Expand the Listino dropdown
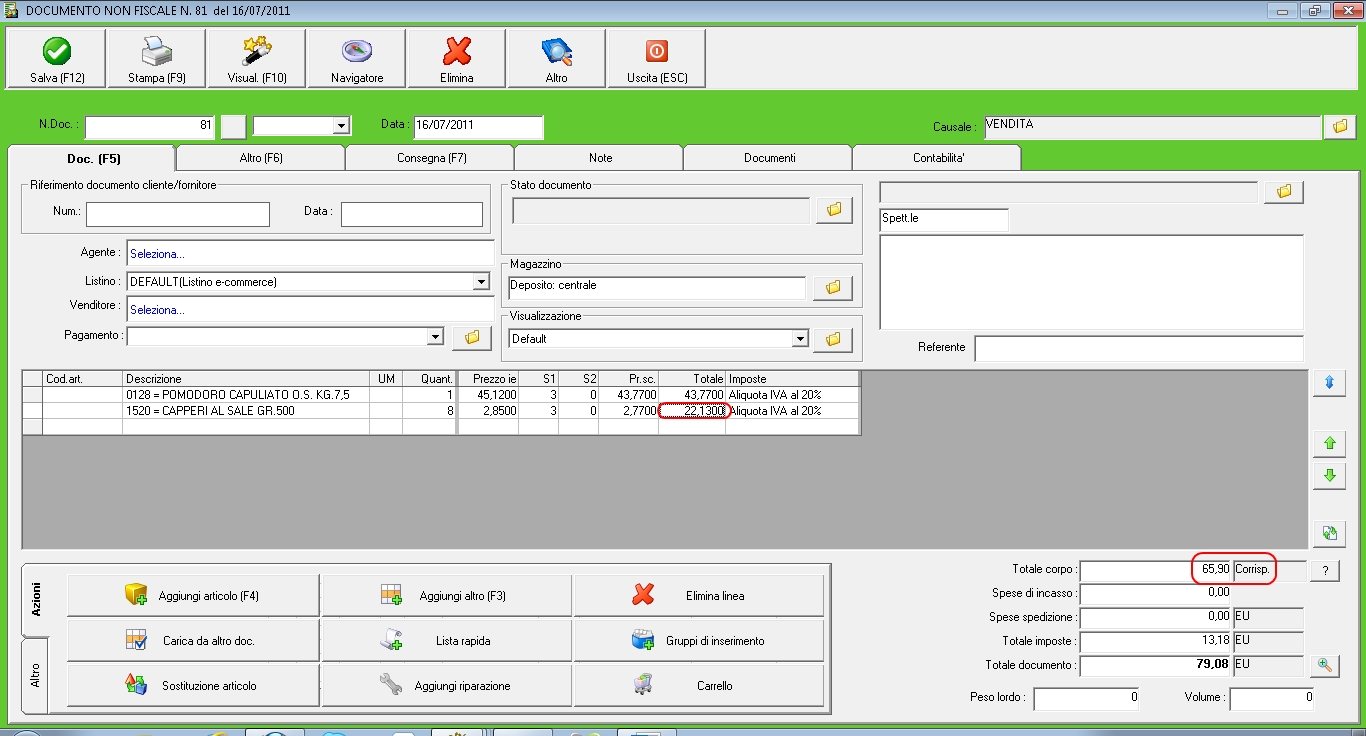The width and height of the screenshot is (1366, 736). coord(481,283)
